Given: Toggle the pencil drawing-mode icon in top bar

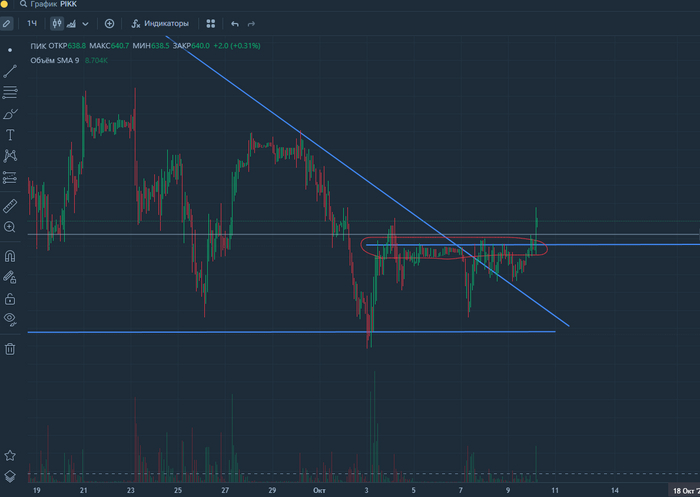Looking at the screenshot, I should 7,24.
